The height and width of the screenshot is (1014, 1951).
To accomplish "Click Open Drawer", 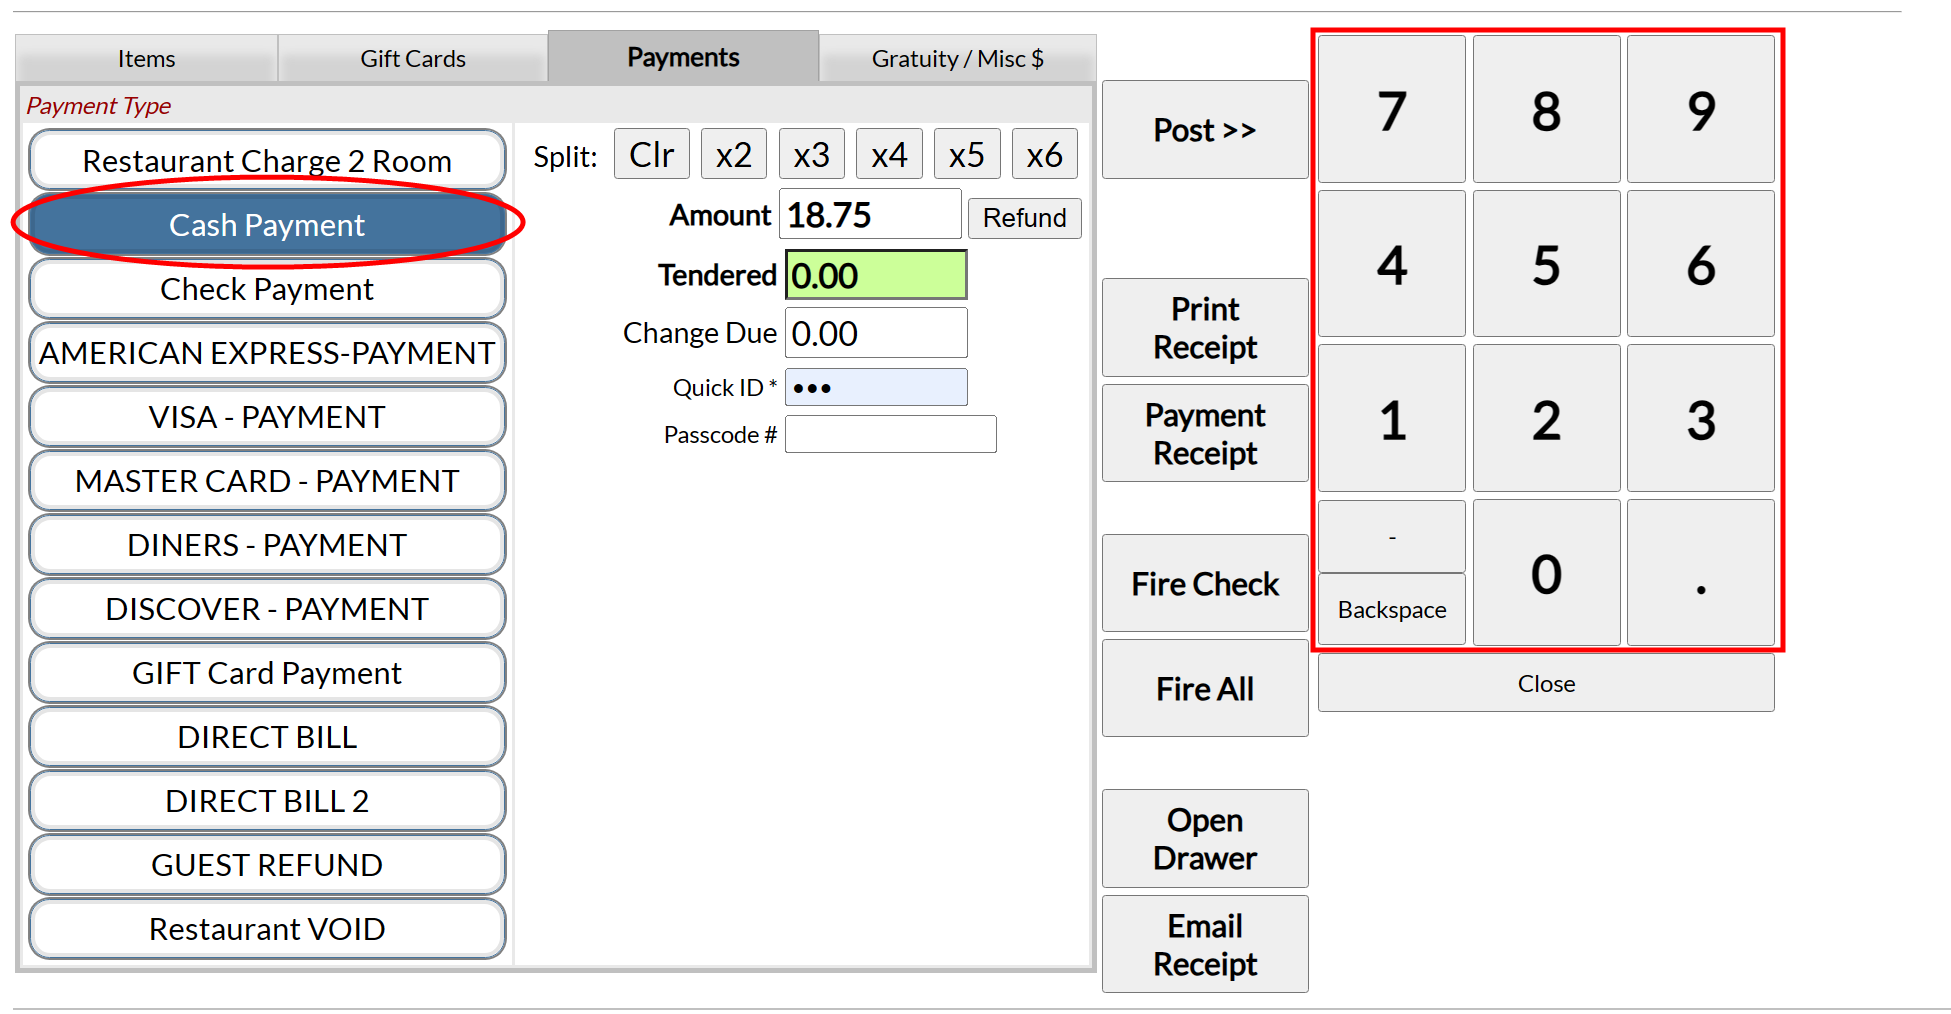I will click(x=1205, y=838).
